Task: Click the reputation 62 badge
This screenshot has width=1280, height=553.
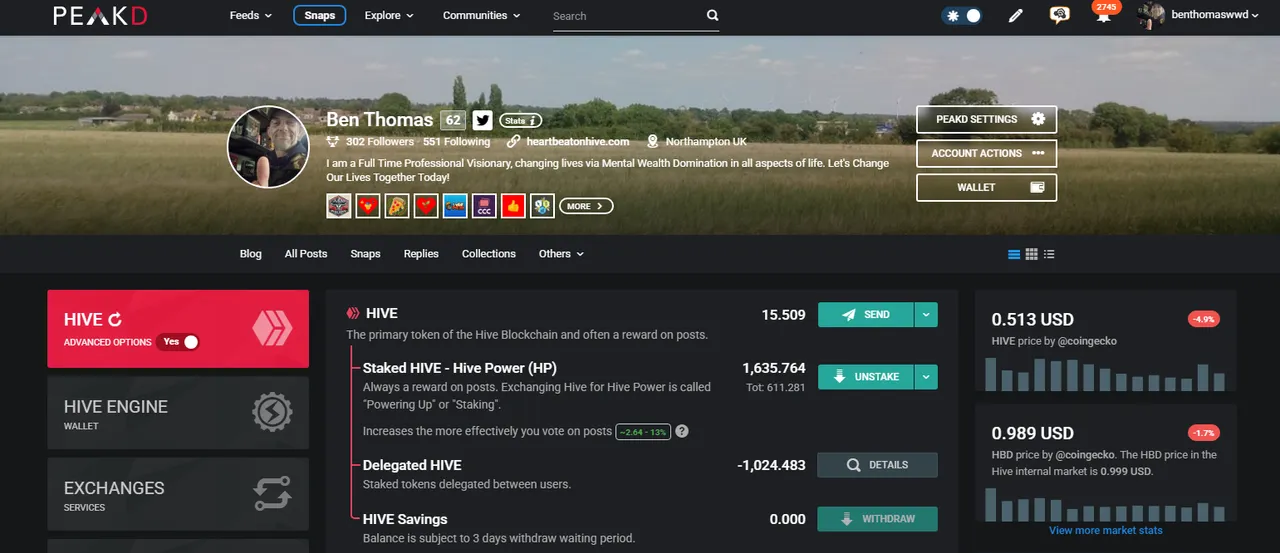Action: coord(453,120)
